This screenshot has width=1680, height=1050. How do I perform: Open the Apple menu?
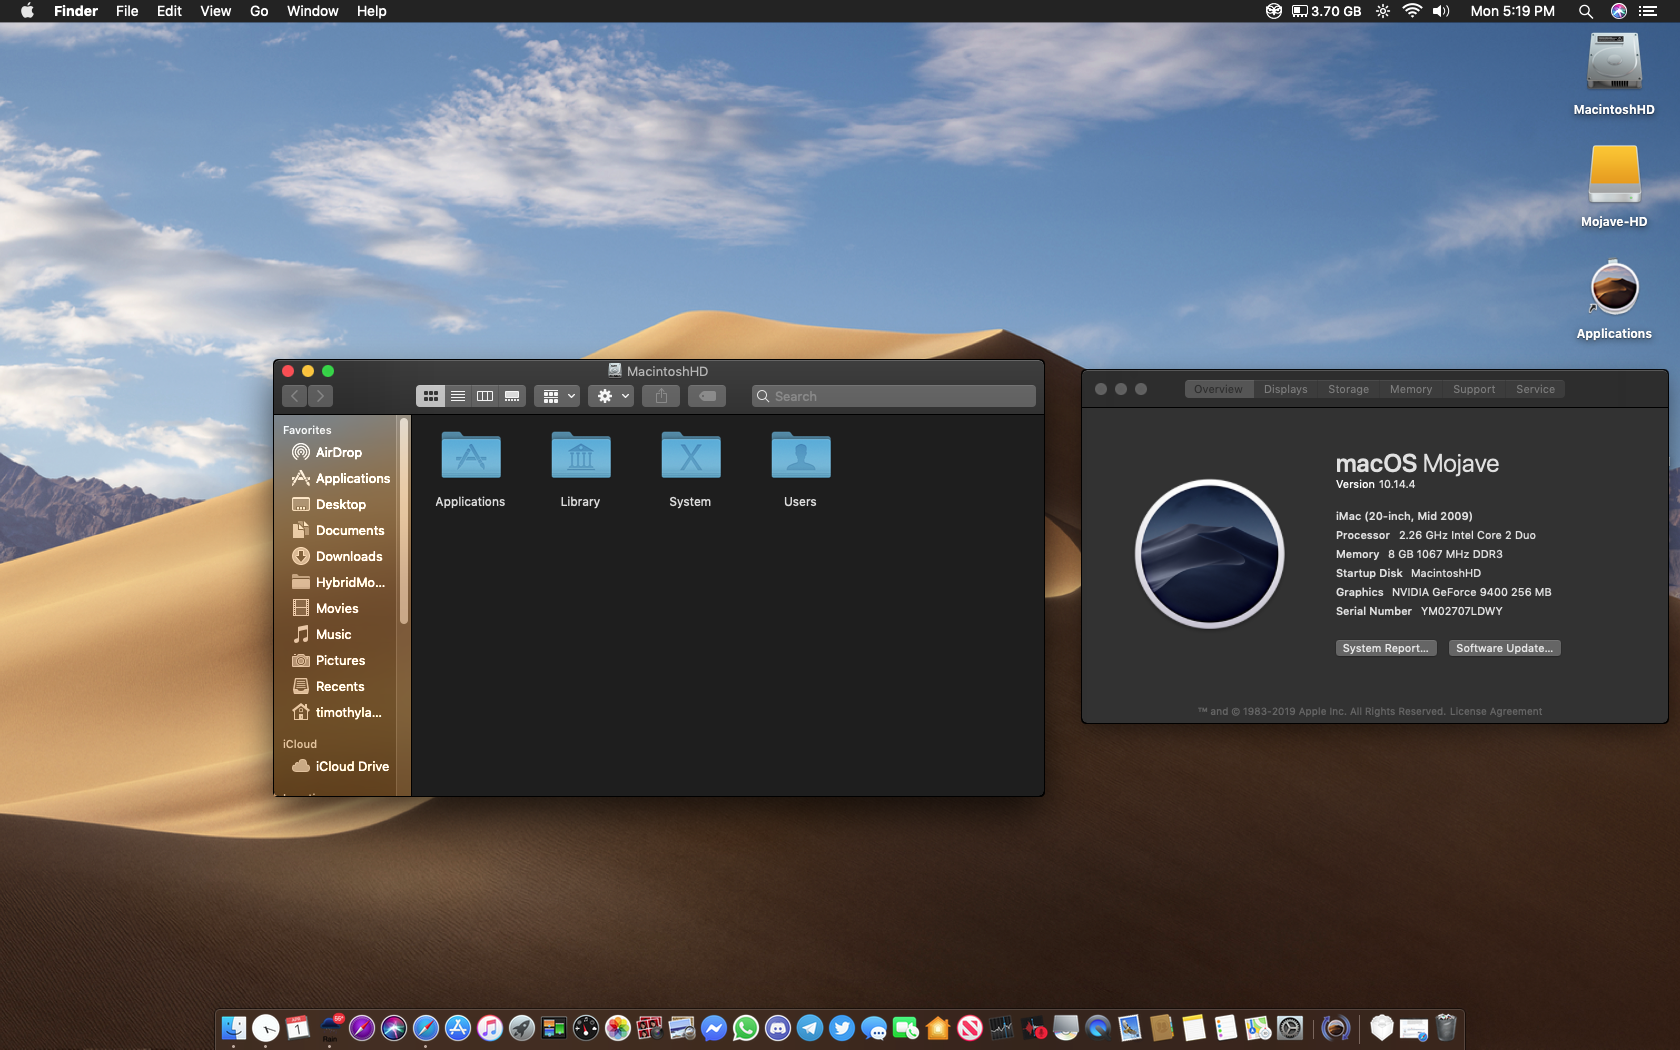pyautogui.click(x=27, y=11)
